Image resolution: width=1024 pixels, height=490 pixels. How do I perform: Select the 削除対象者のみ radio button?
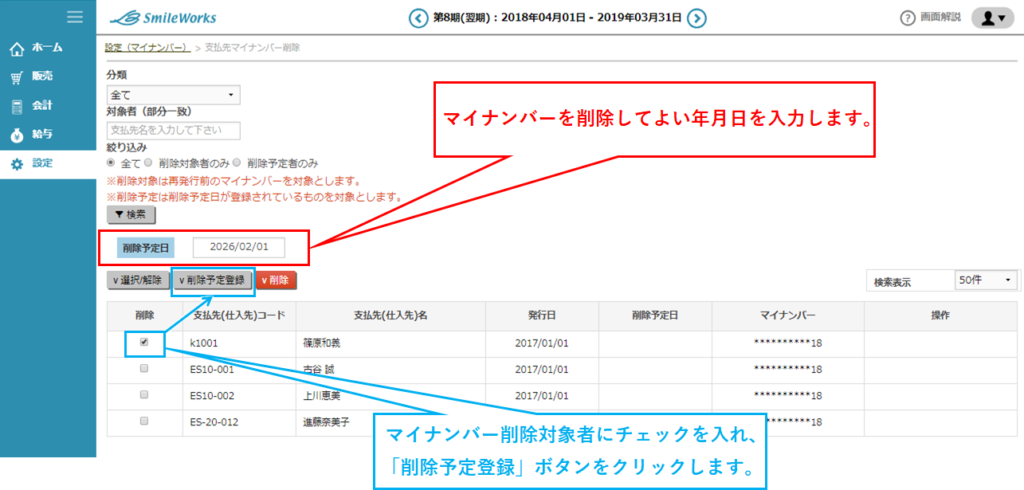(x=148, y=162)
